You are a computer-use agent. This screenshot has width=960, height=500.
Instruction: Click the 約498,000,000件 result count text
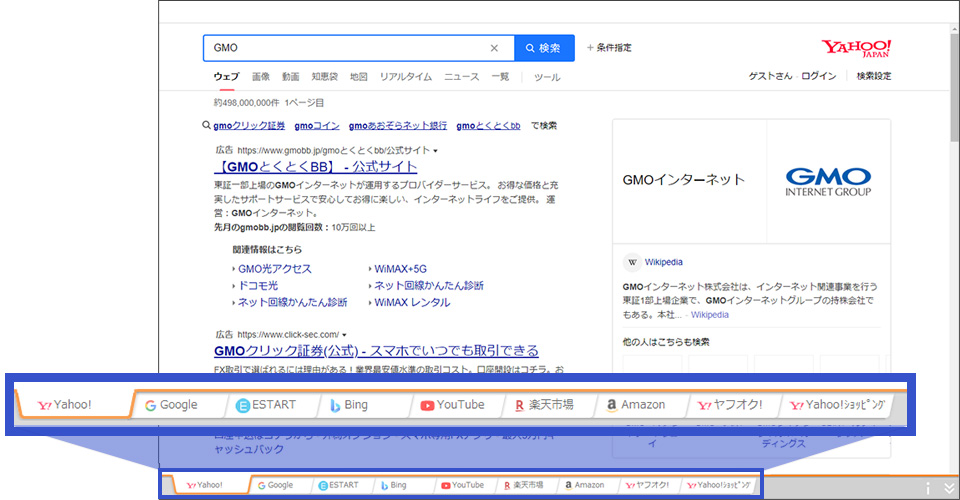246,103
